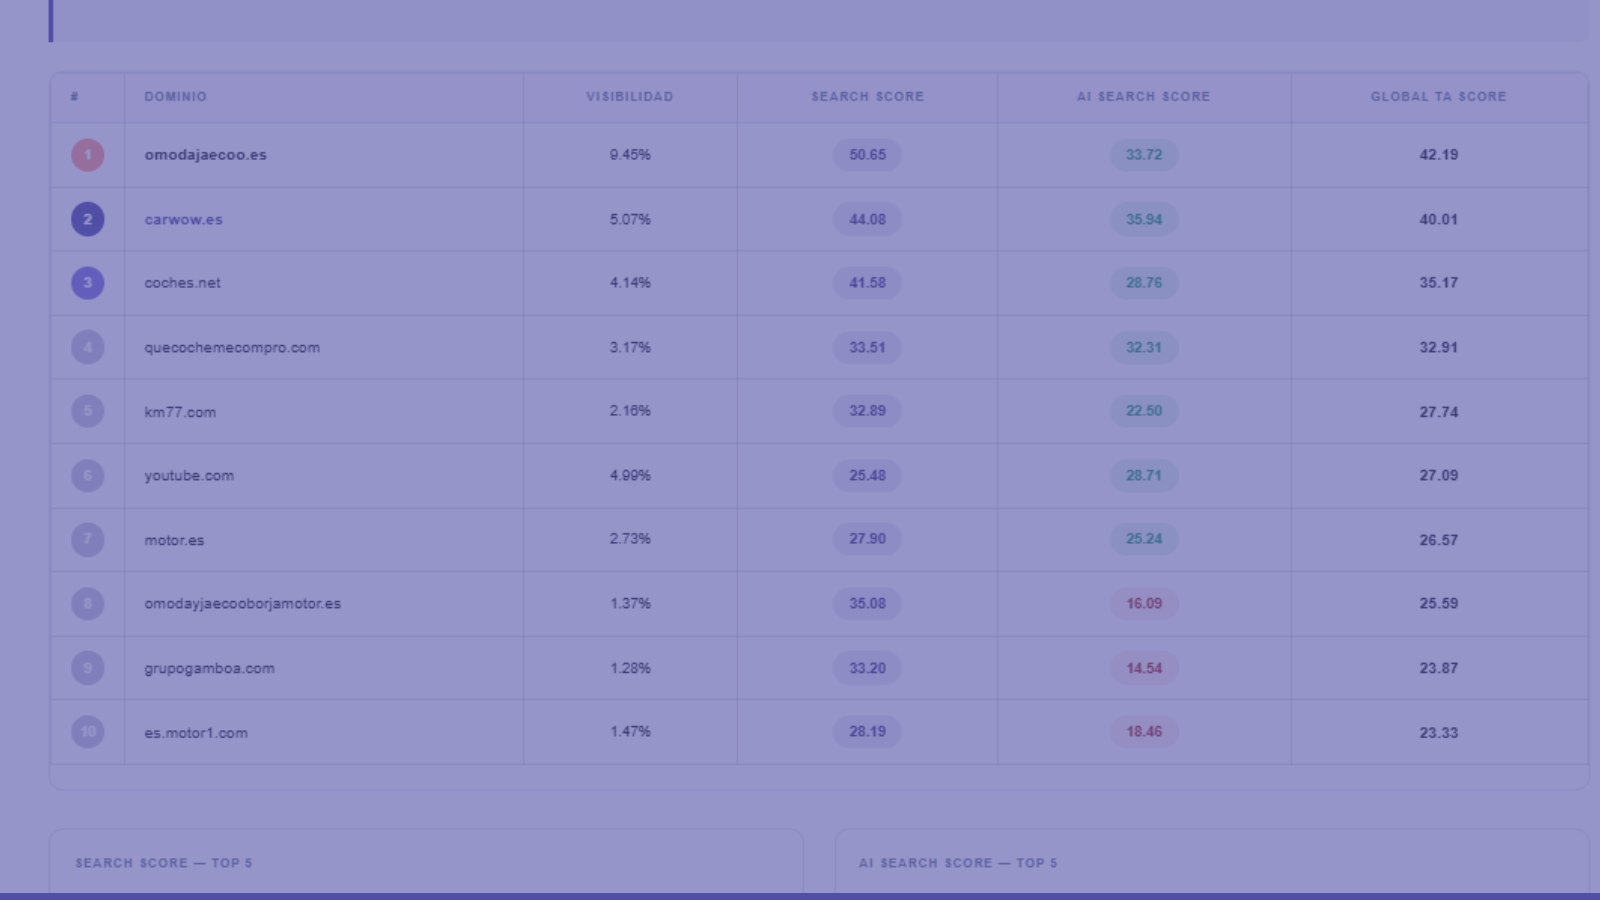Select the motor.es domain
This screenshot has height=900, width=1600.
pyautogui.click(x=174, y=540)
